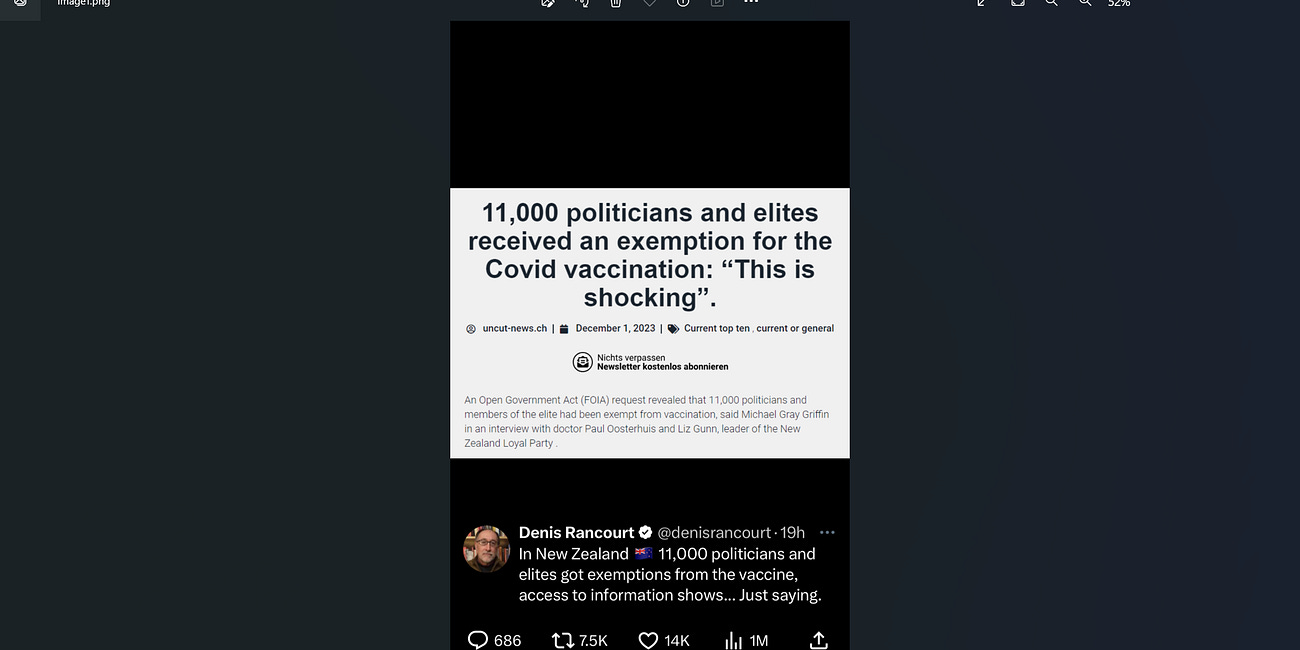Select the annotate/edit tool in the toolbar
The image size is (1300, 650).
[x=547, y=4]
